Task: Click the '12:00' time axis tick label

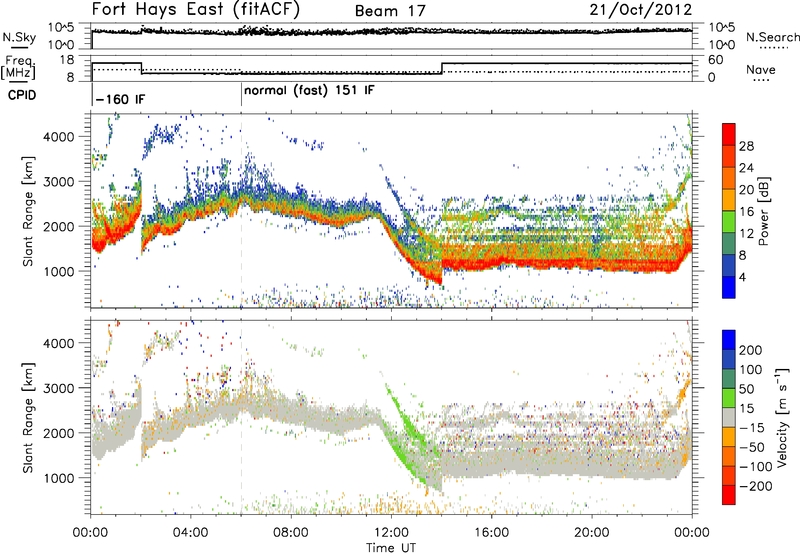Action: pyautogui.click(x=391, y=533)
